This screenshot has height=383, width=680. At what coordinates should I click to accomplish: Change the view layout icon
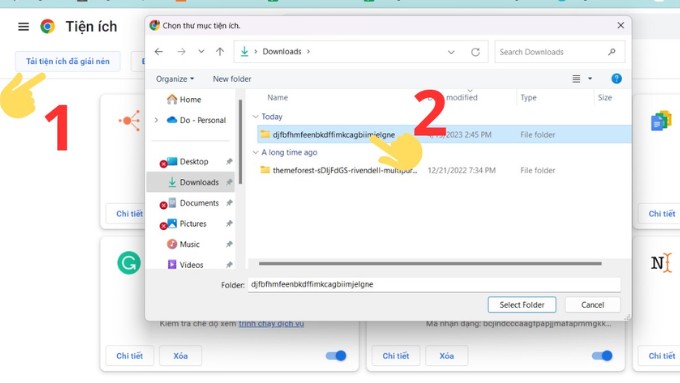576,79
